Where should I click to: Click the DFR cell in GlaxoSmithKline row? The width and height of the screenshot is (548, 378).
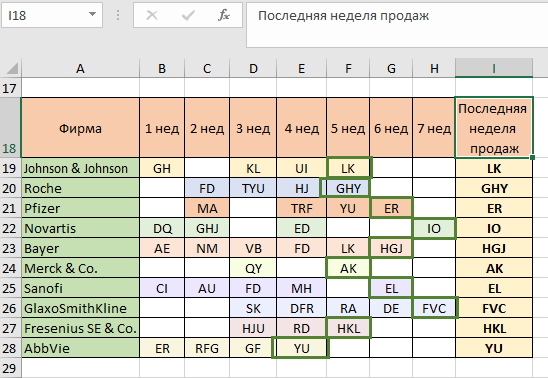(301, 308)
